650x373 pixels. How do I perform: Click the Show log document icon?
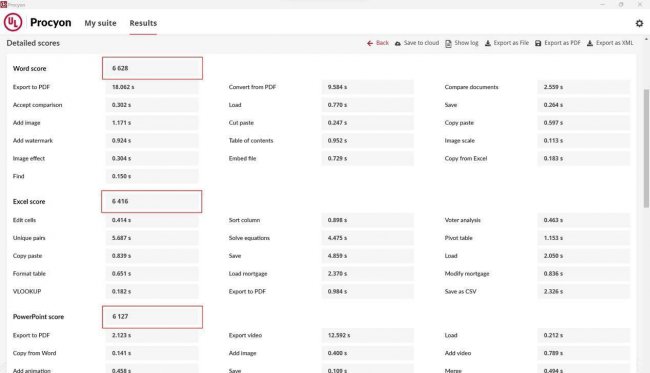pyautogui.click(x=449, y=43)
